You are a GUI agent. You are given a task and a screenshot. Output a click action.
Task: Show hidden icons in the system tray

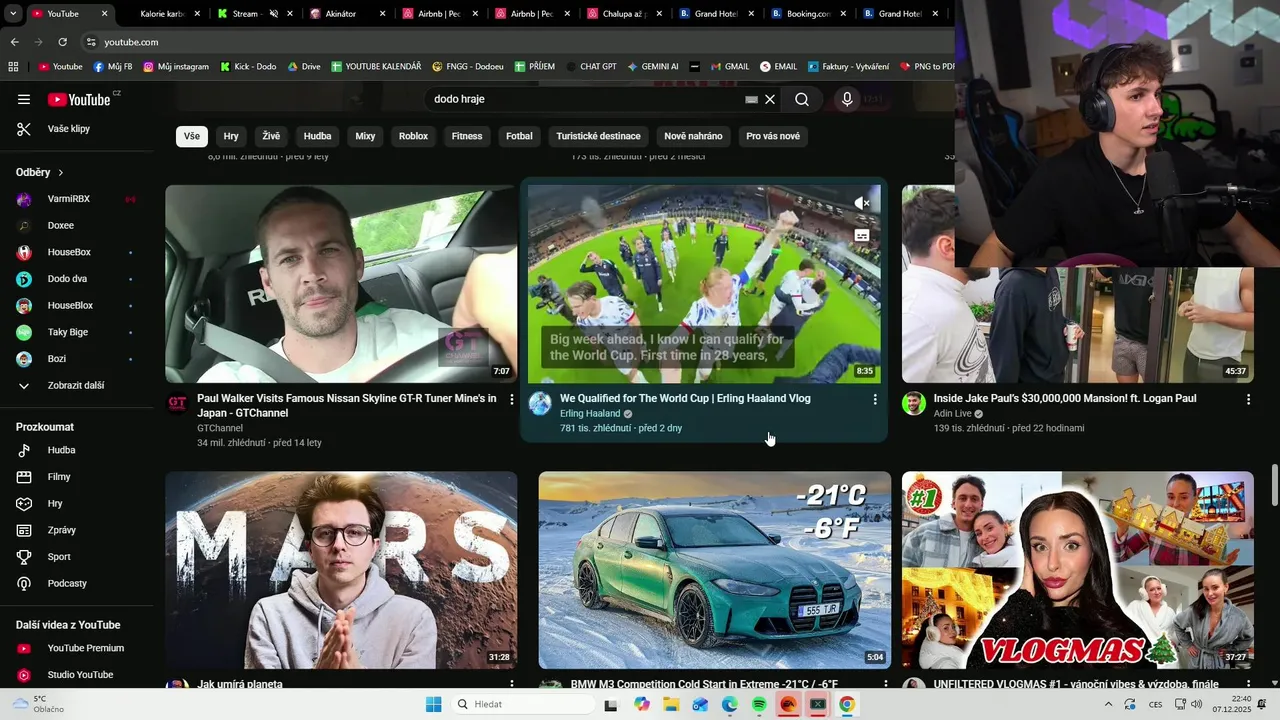click(x=1108, y=705)
